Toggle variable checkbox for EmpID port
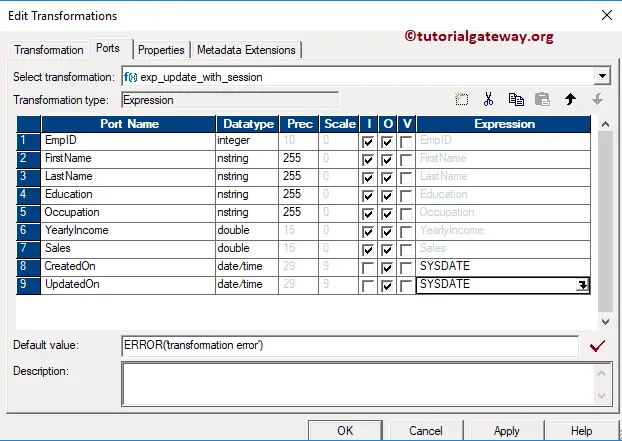The image size is (622, 441). tap(405, 142)
